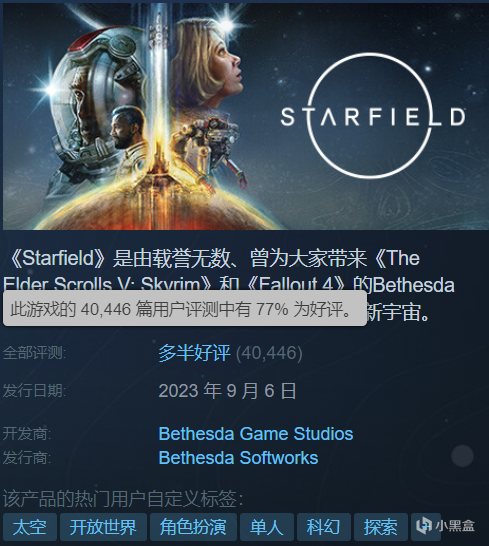Select the 太空 tag
The height and width of the screenshot is (546, 489).
click(30, 526)
